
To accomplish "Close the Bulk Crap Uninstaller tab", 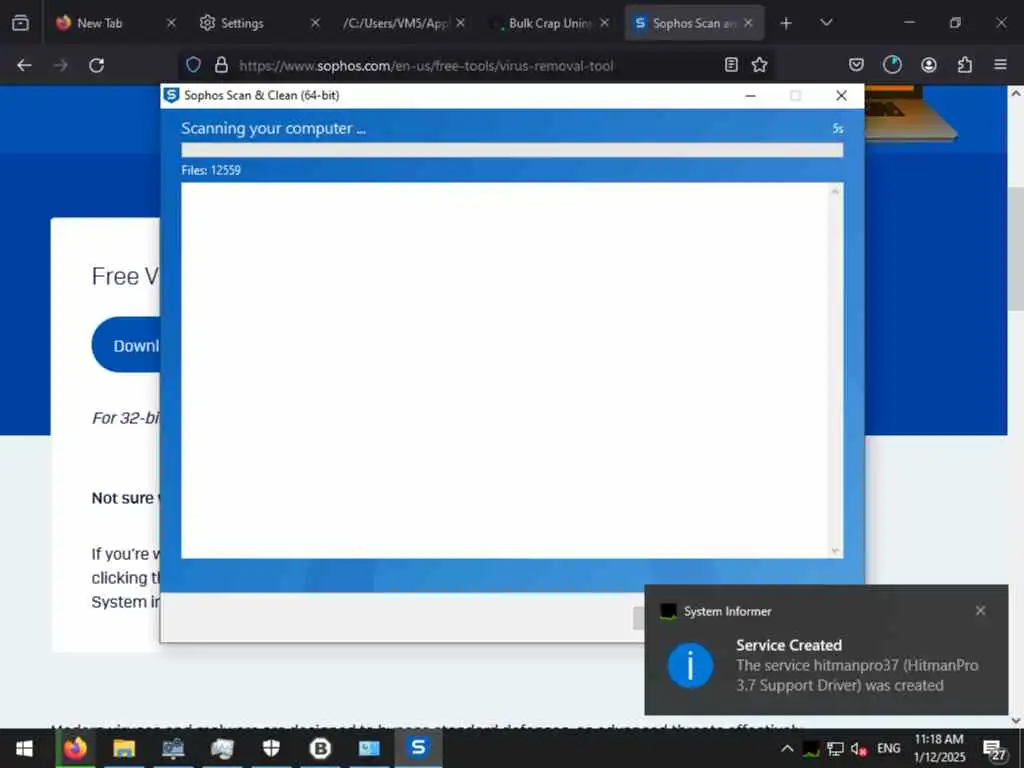I will [x=604, y=23].
